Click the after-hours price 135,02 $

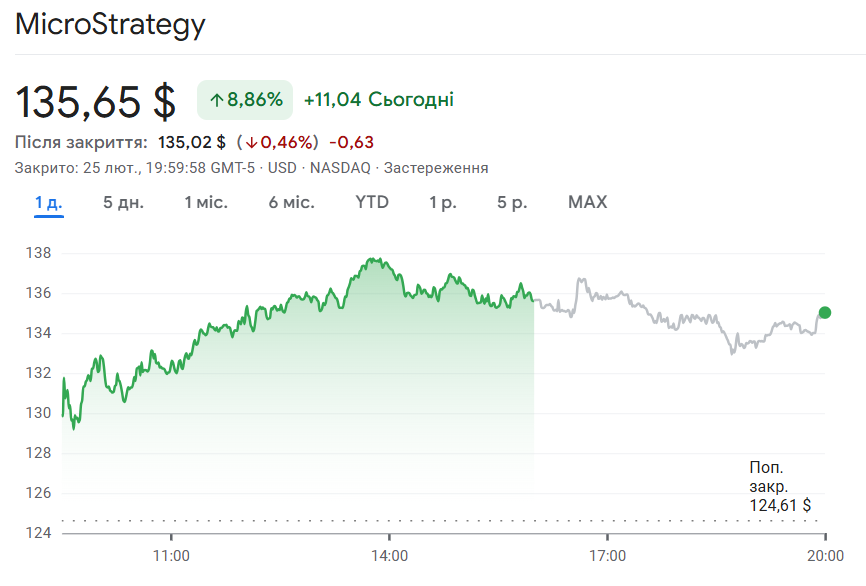click(192, 142)
